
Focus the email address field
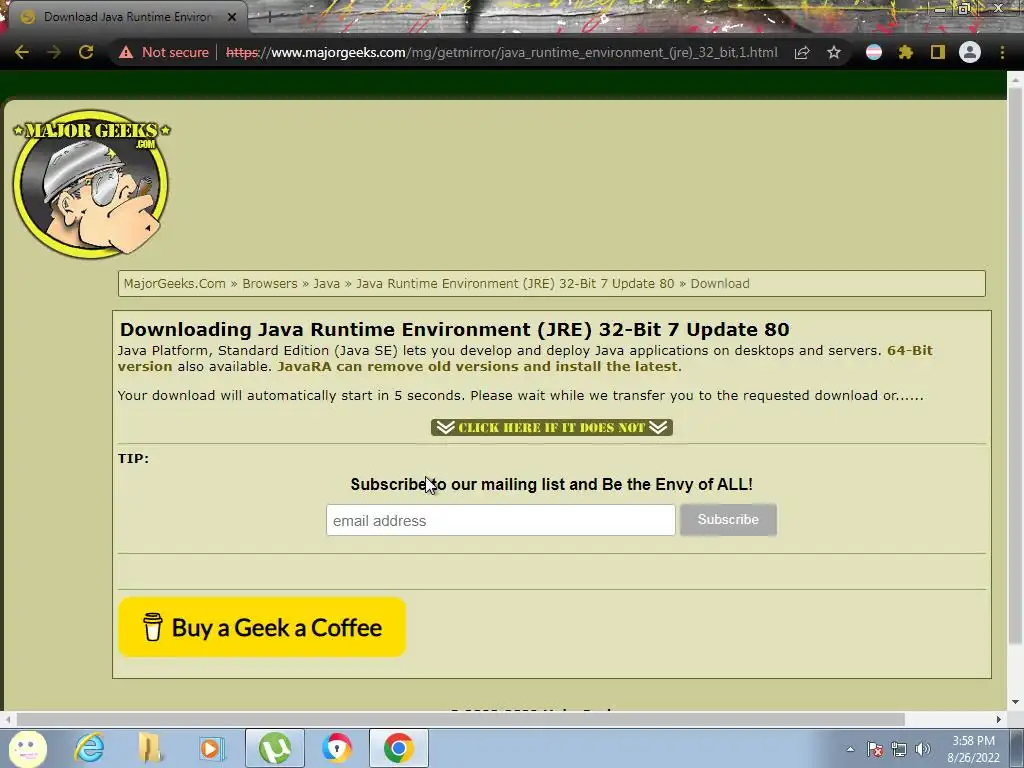pyautogui.click(x=501, y=520)
